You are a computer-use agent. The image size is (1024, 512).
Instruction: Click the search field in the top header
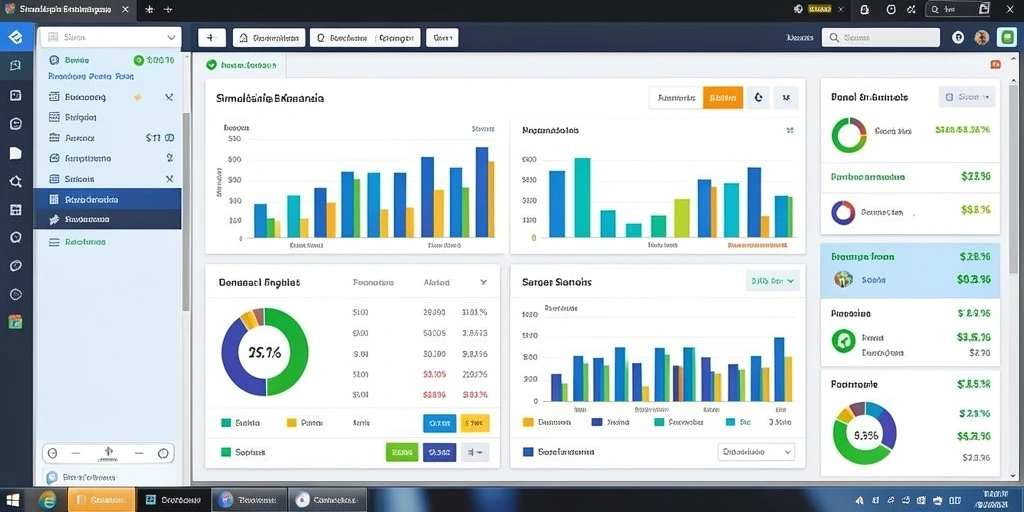tap(881, 38)
